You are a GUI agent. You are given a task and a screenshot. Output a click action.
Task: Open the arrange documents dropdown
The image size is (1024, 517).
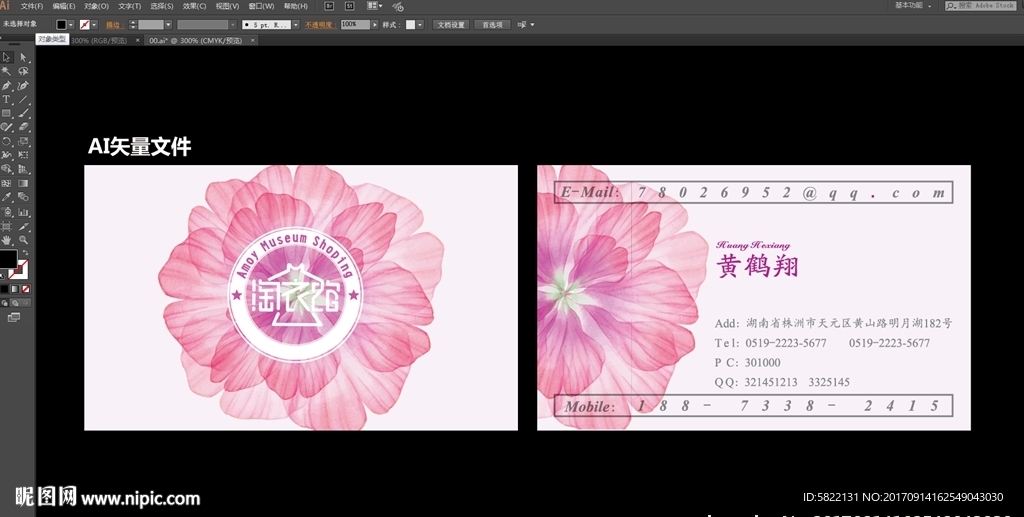[x=375, y=6]
